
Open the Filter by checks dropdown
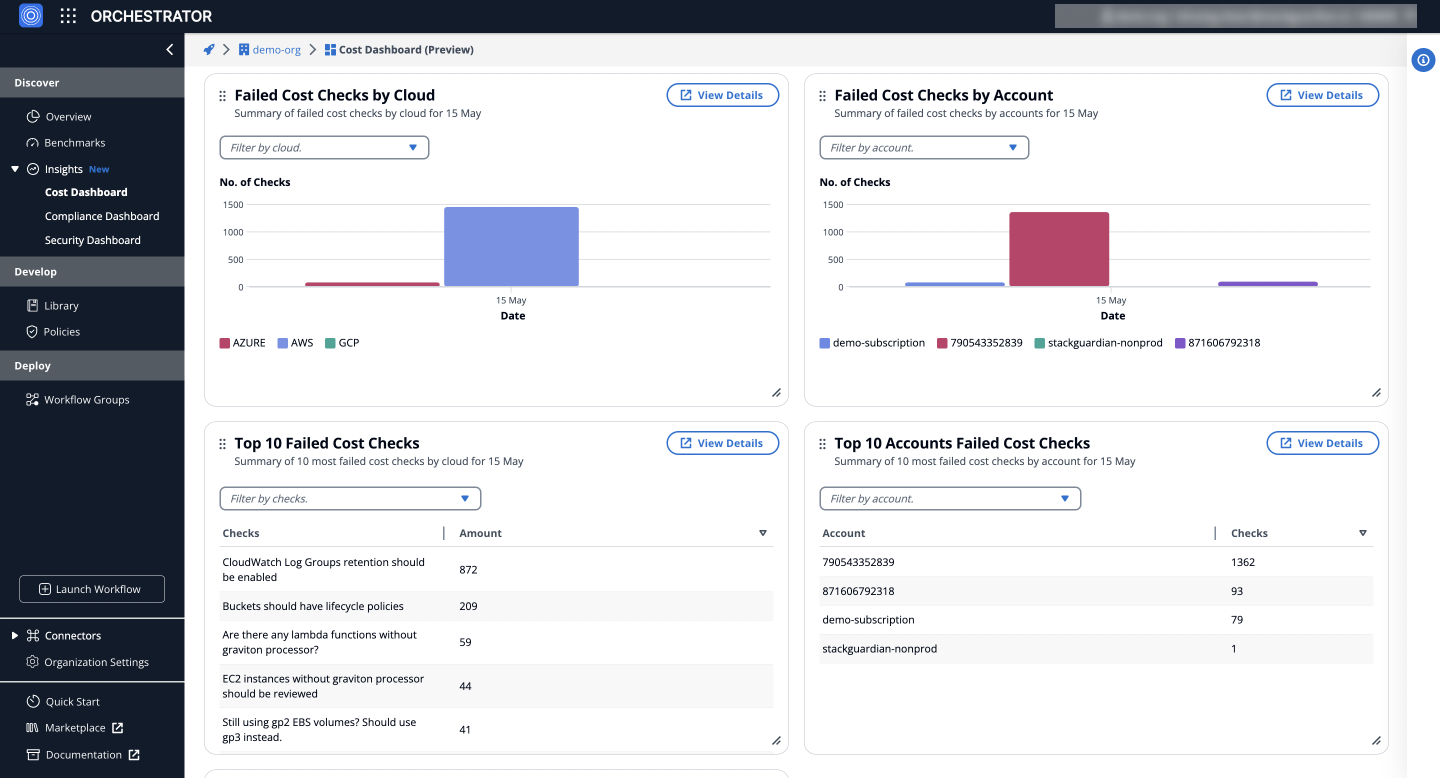click(350, 498)
